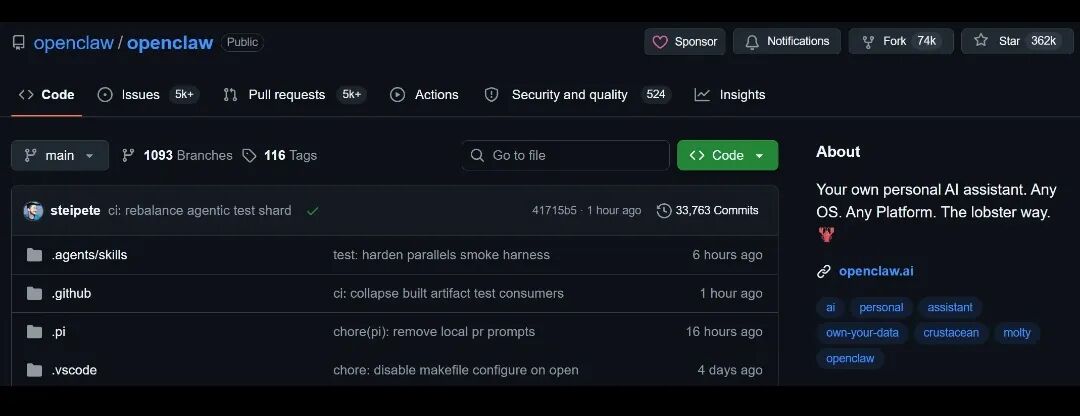The image size is (1080, 416).
Task: Click the About heading
Action: click(838, 152)
